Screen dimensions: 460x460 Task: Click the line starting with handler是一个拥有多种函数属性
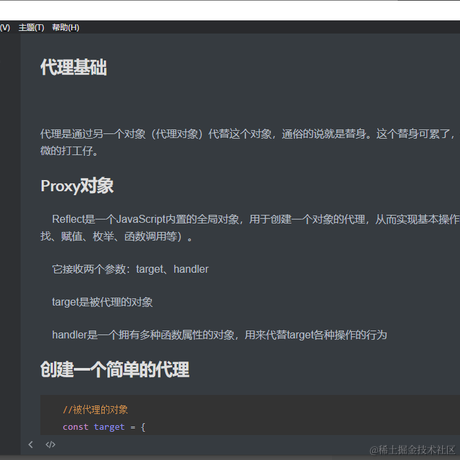pyautogui.click(x=219, y=335)
